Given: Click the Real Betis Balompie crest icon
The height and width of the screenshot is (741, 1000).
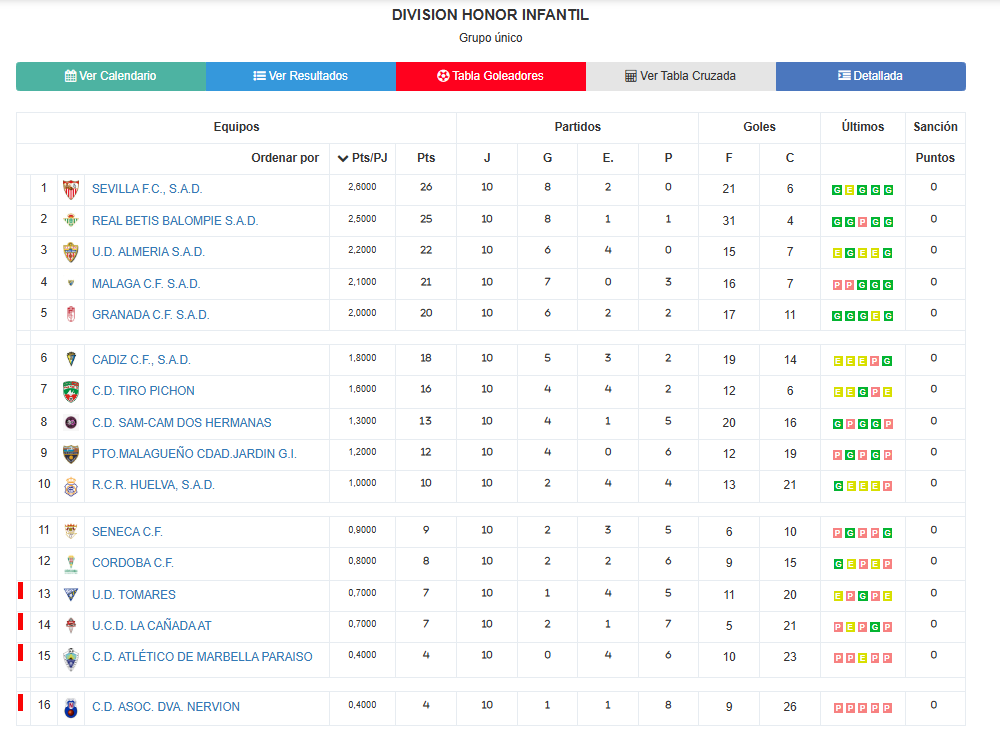Looking at the screenshot, I should tap(71, 221).
